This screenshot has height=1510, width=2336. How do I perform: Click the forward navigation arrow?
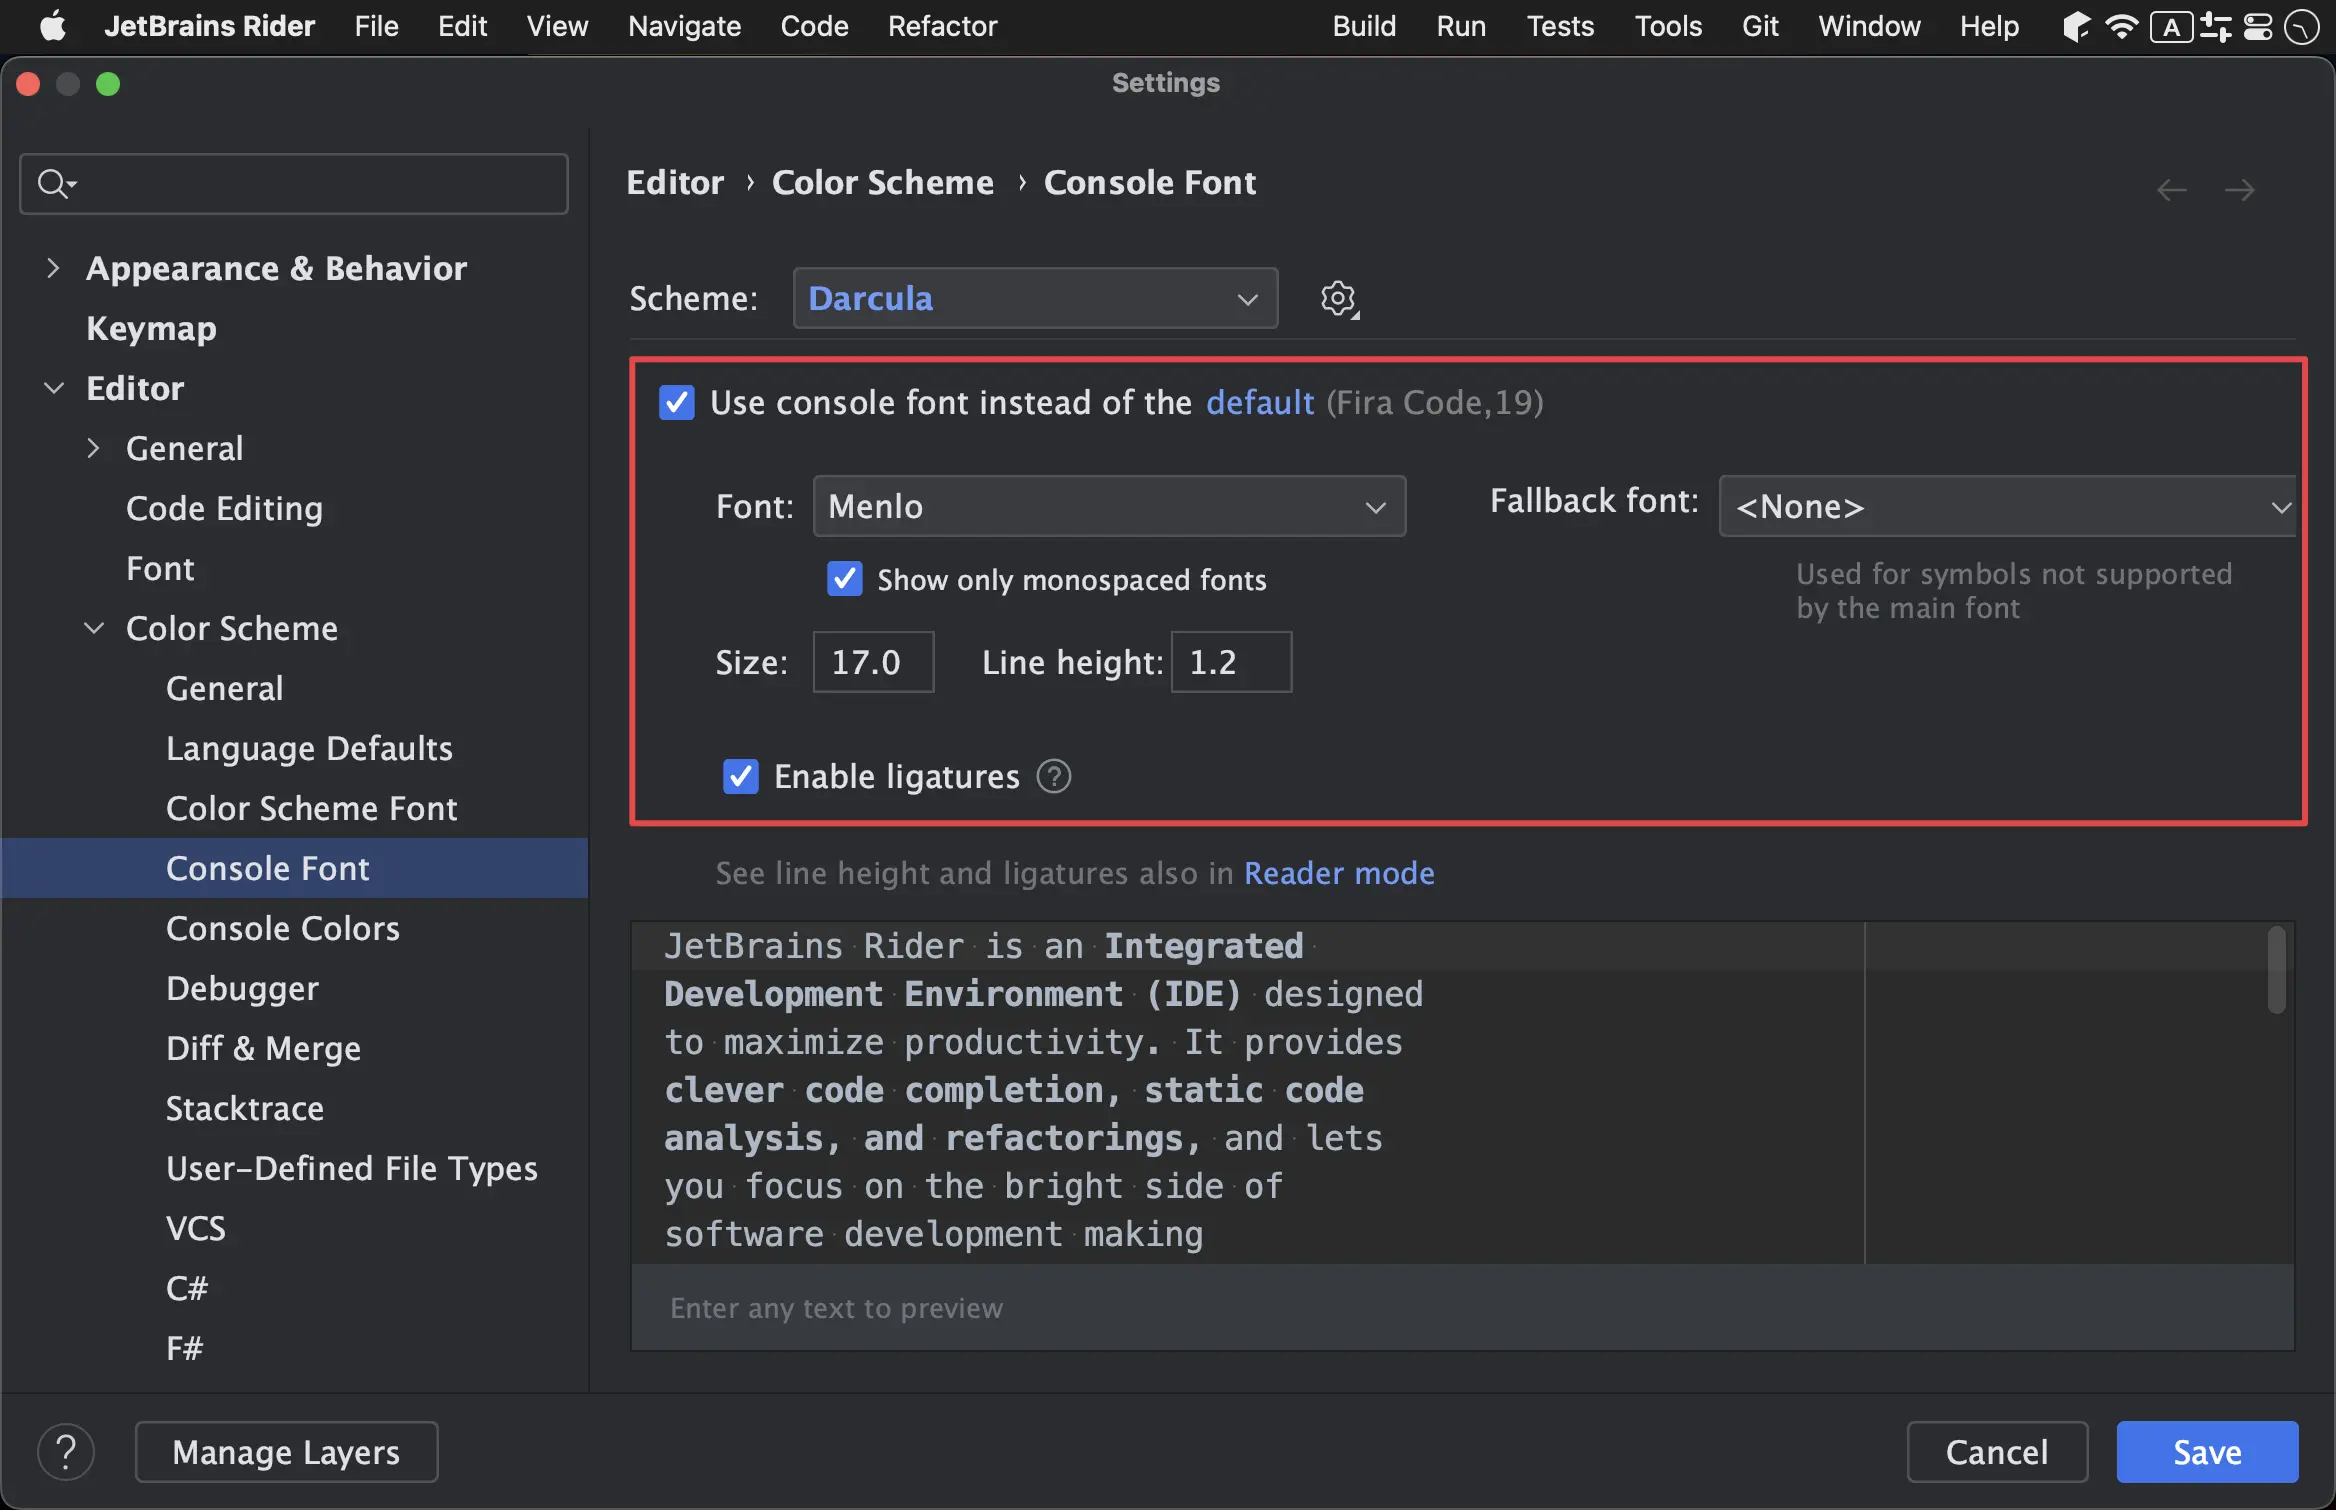click(2240, 189)
